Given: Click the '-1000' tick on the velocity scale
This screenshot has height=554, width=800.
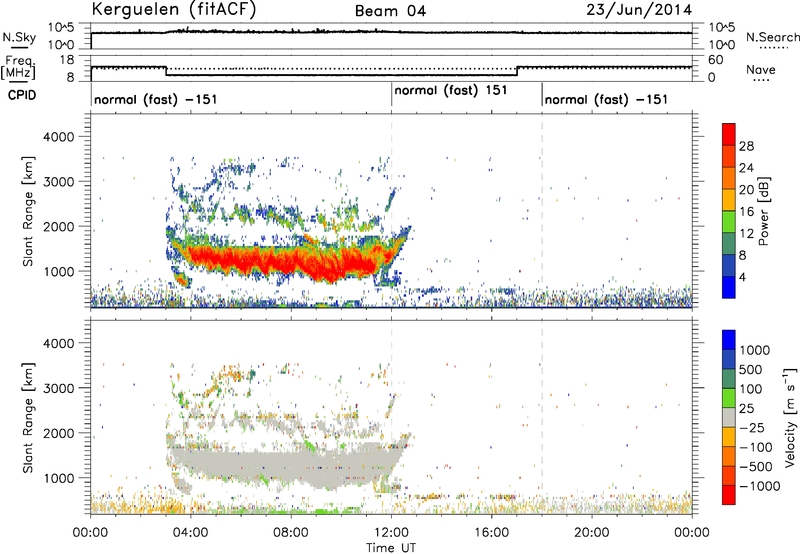Looking at the screenshot, I should pos(759,486).
